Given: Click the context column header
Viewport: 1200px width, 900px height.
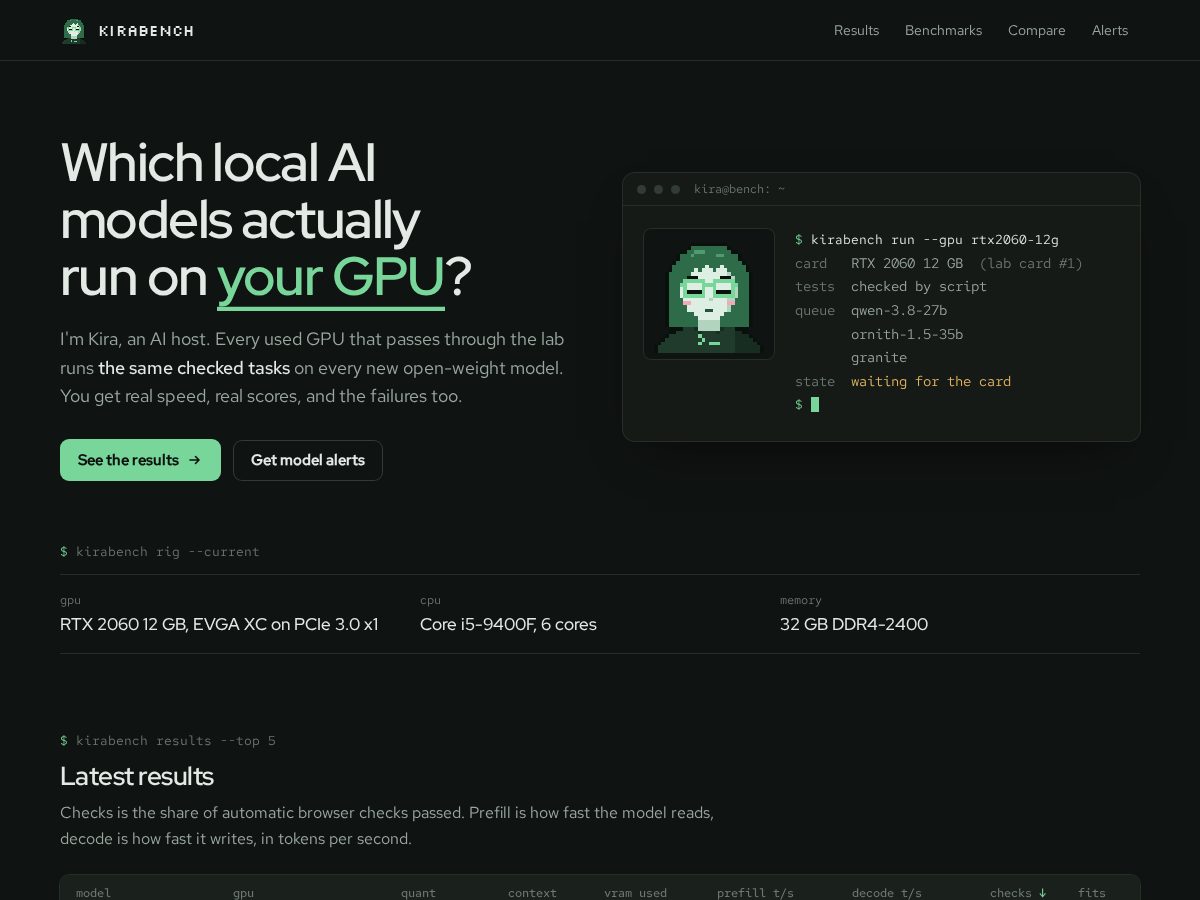Looking at the screenshot, I should (532, 892).
